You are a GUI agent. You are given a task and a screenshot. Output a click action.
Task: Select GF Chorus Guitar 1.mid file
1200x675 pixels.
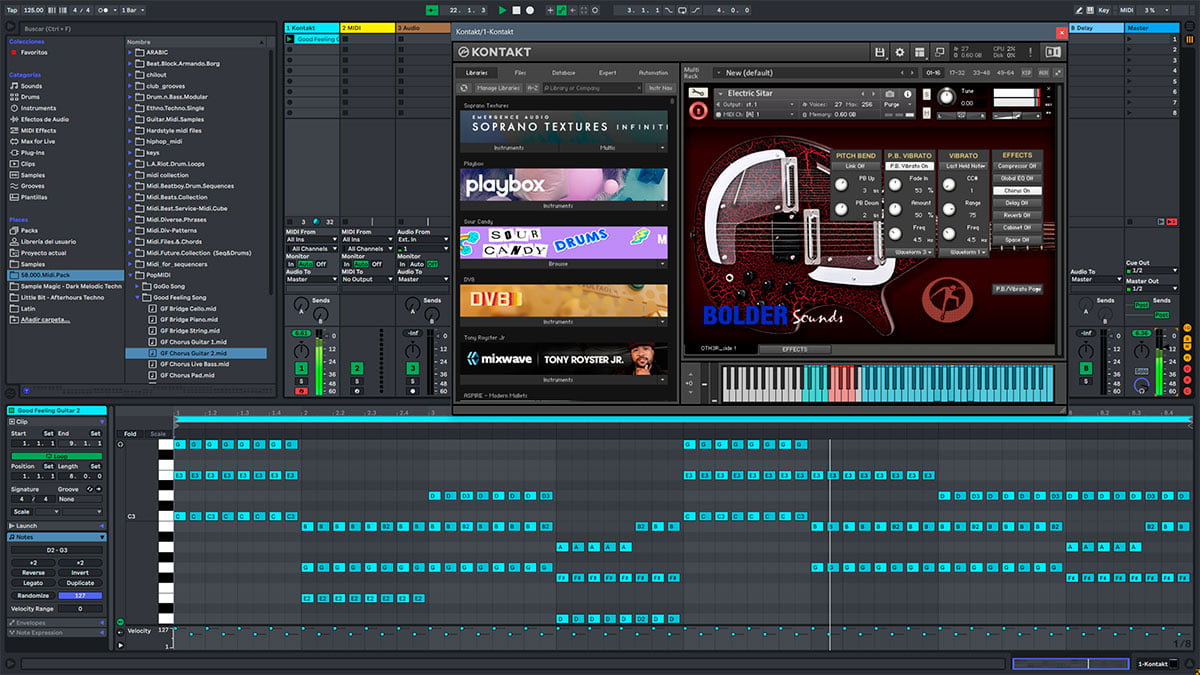click(x=193, y=342)
